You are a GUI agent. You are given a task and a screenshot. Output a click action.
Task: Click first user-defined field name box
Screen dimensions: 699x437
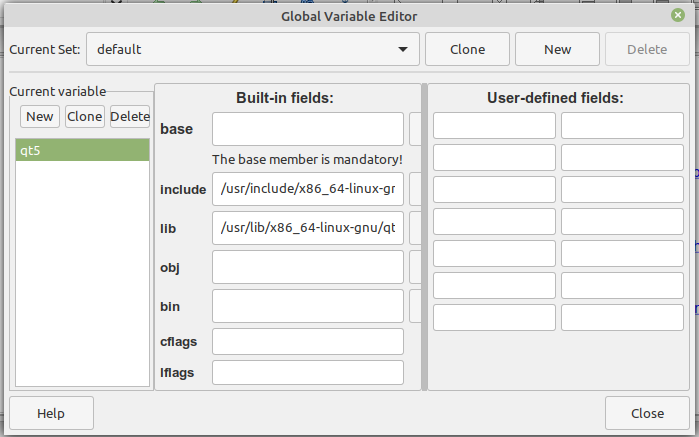pyautogui.click(x=494, y=125)
